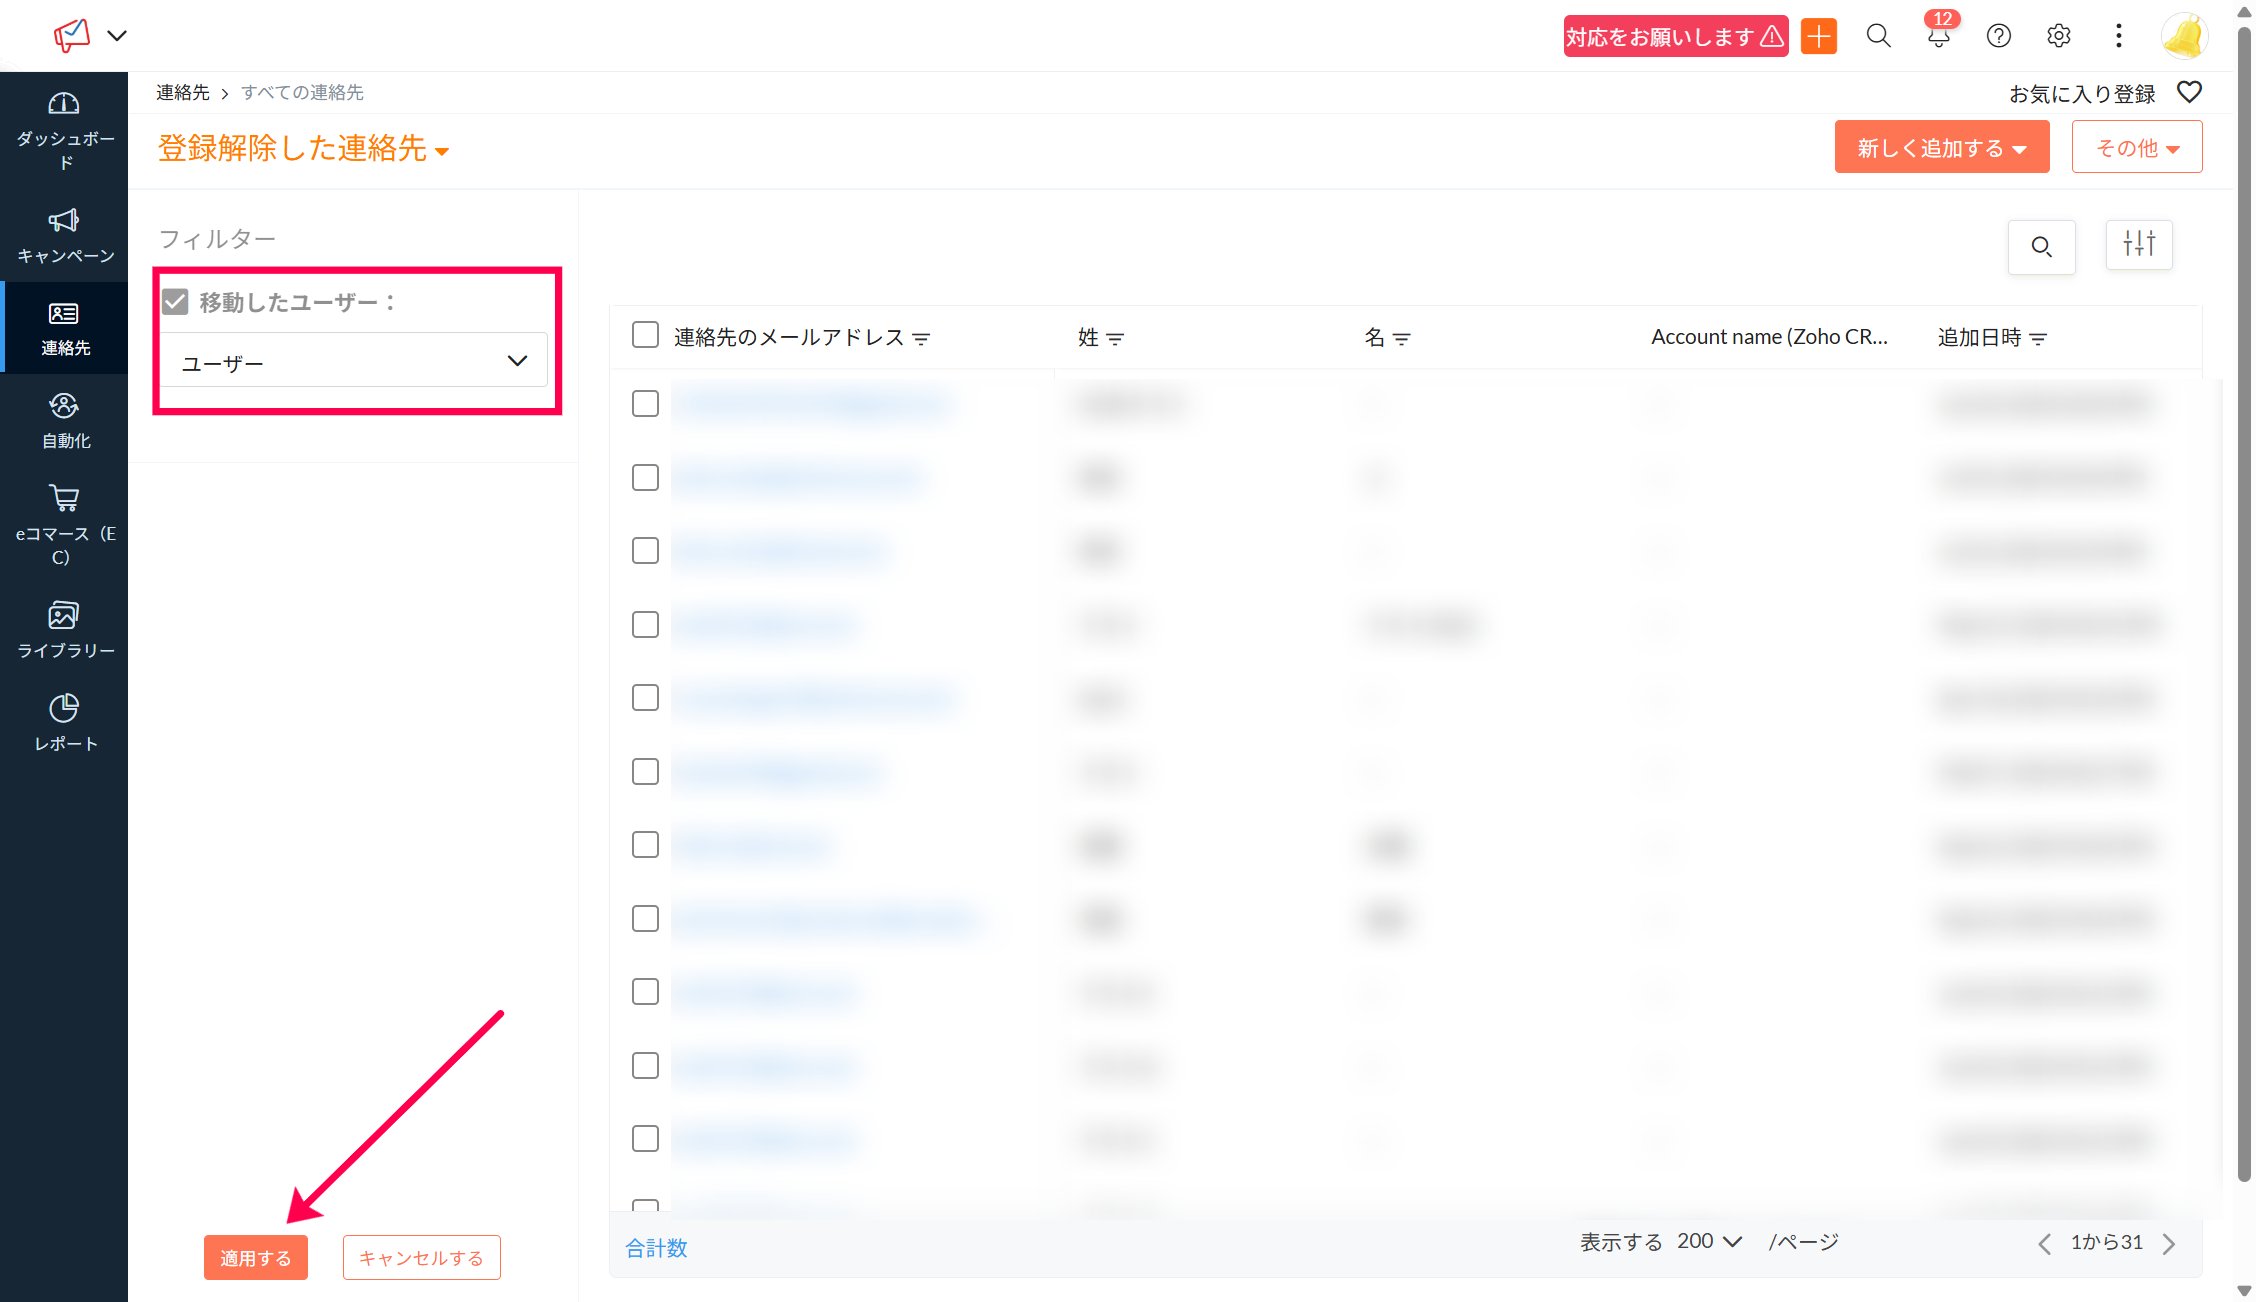Viewport: 2256px width, 1302px height.
Task: Open the vertical three-dots menu
Action: (x=2118, y=37)
